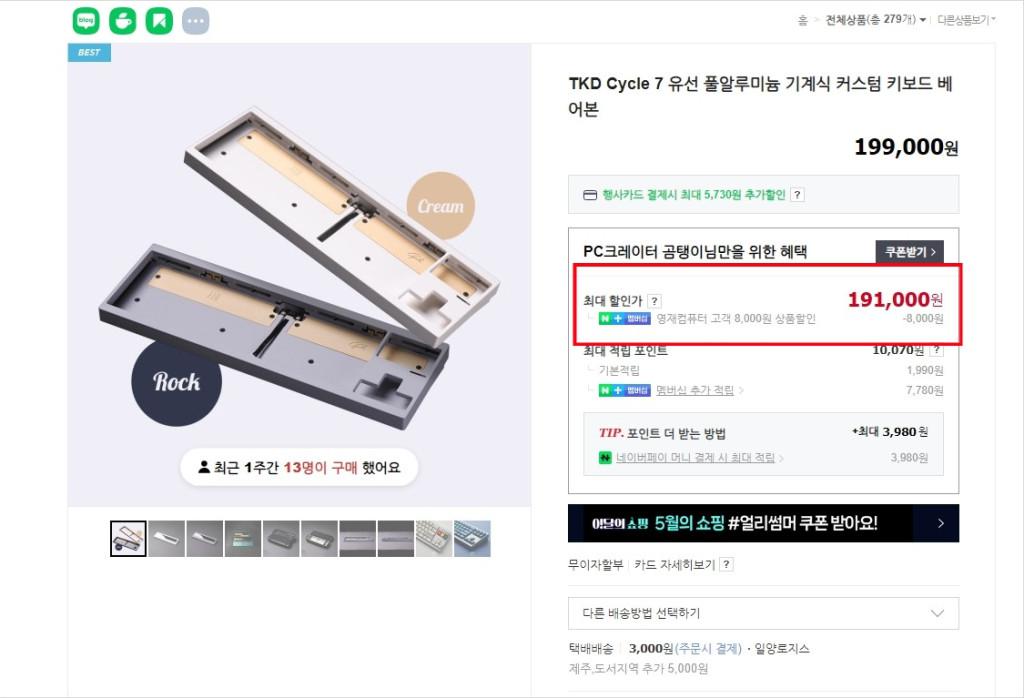This screenshot has height=698, width=1024.
Task: Click the help icon beside 카드 자세히보기
Action: (726, 564)
